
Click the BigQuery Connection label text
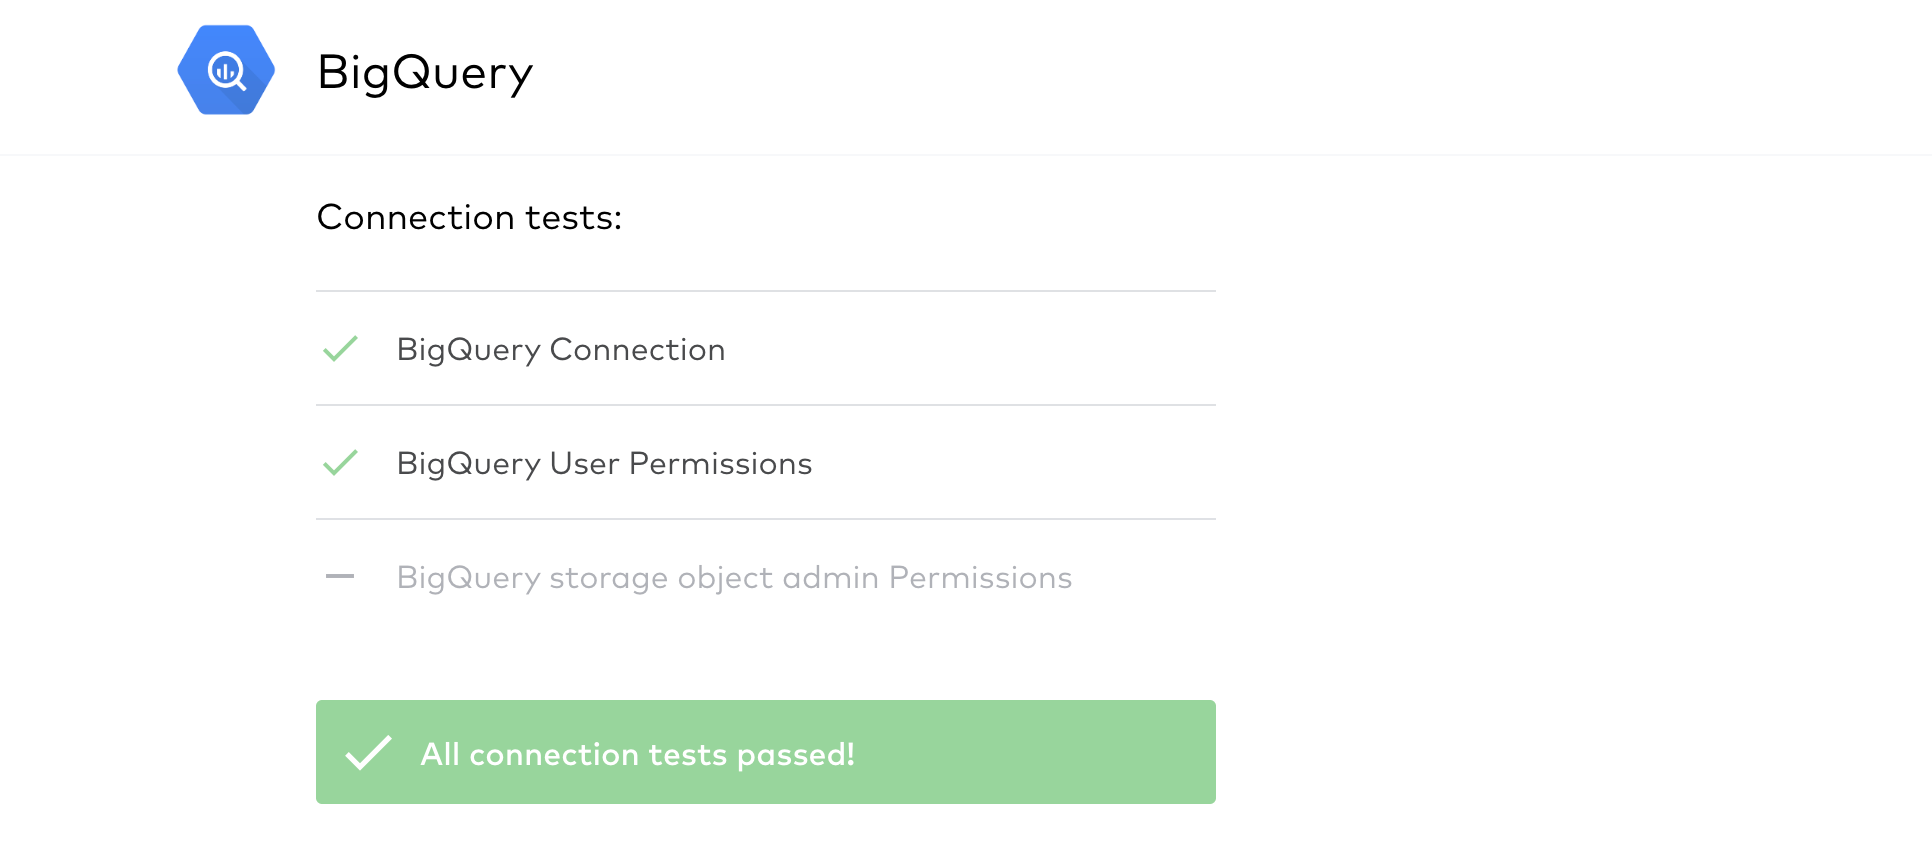tap(561, 350)
